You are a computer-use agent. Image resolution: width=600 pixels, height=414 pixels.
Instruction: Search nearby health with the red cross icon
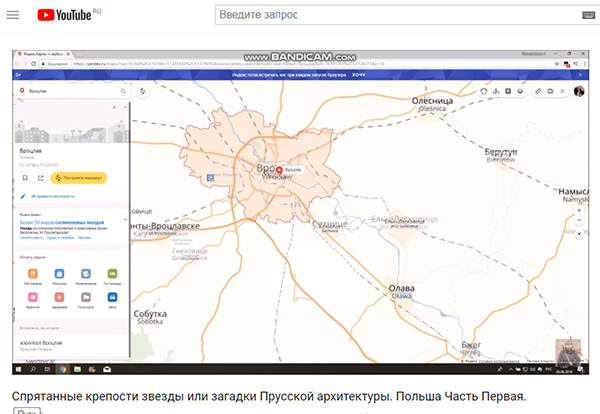click(59, 297)
